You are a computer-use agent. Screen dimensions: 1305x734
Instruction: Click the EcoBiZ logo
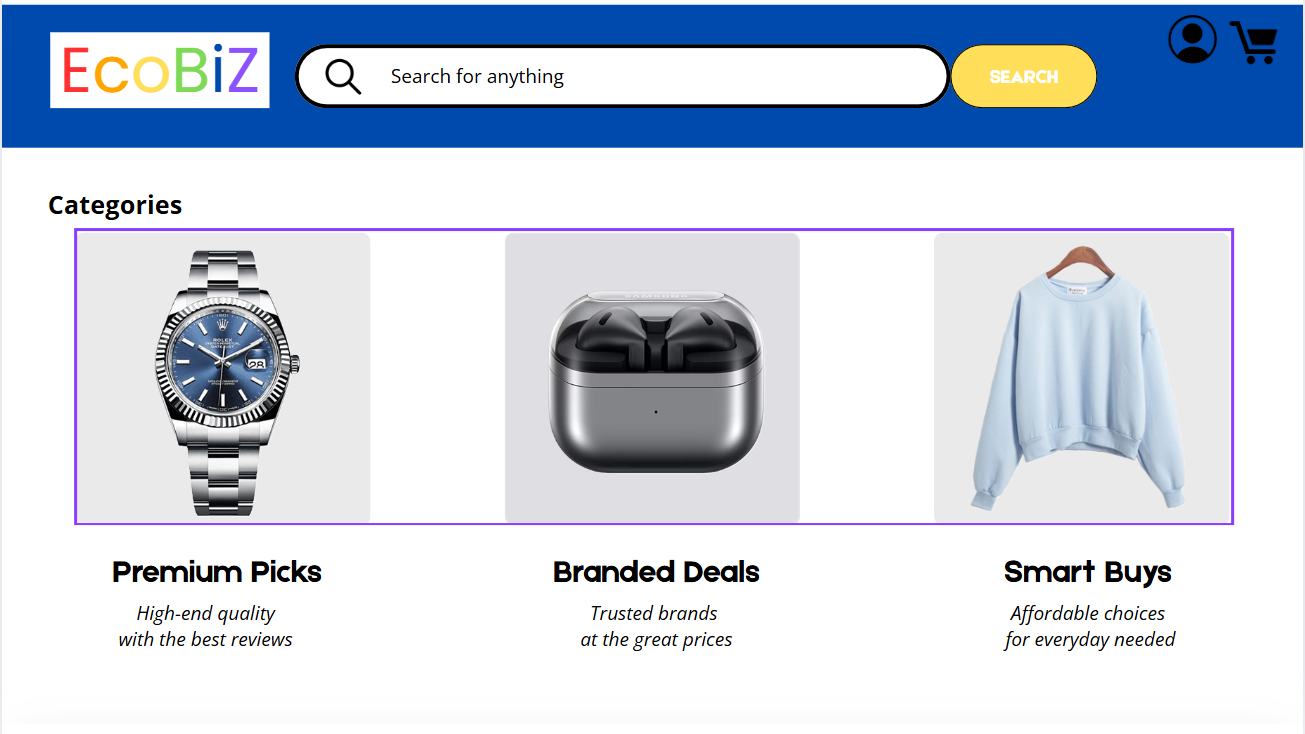[160, 70]
